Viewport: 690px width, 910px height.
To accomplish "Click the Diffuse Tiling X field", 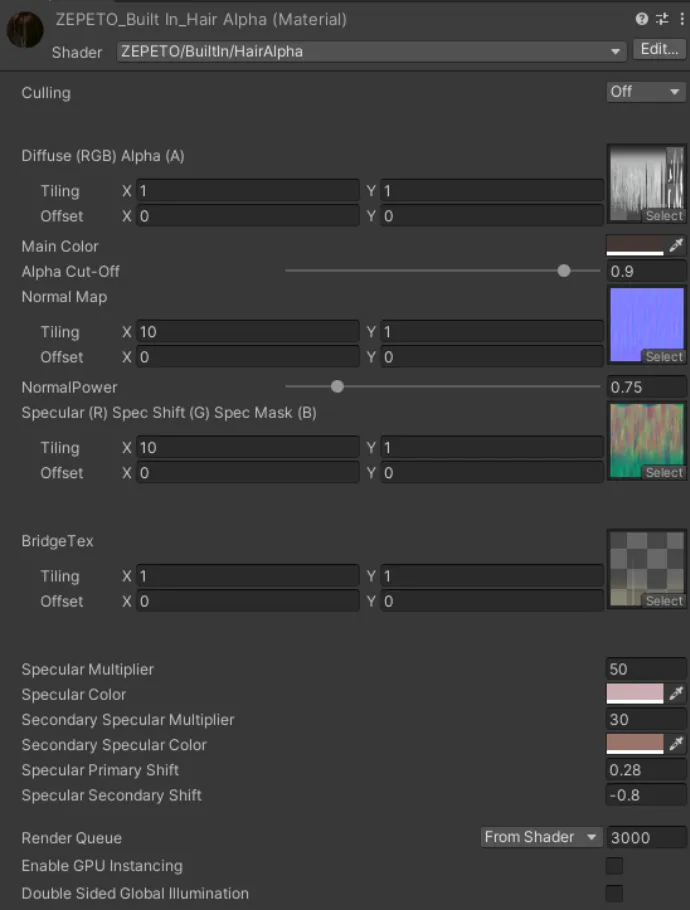I will tap(248, 190).
